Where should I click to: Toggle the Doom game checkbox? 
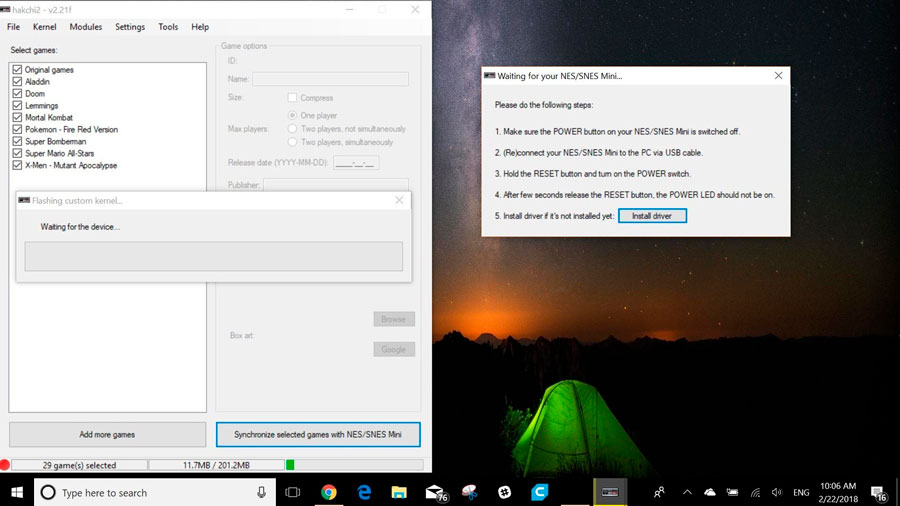click(x=17, y=94)
